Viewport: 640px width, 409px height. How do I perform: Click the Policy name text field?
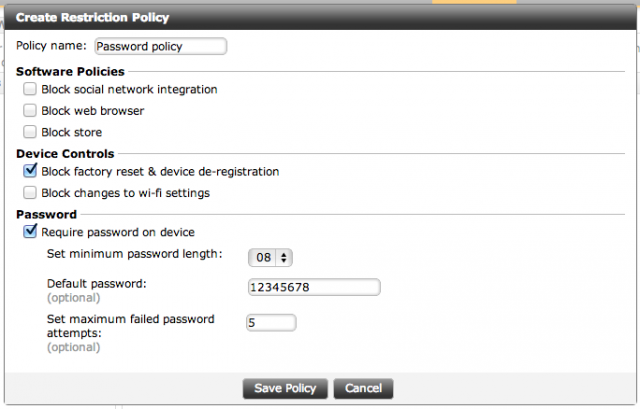click(x=161, y=46)
